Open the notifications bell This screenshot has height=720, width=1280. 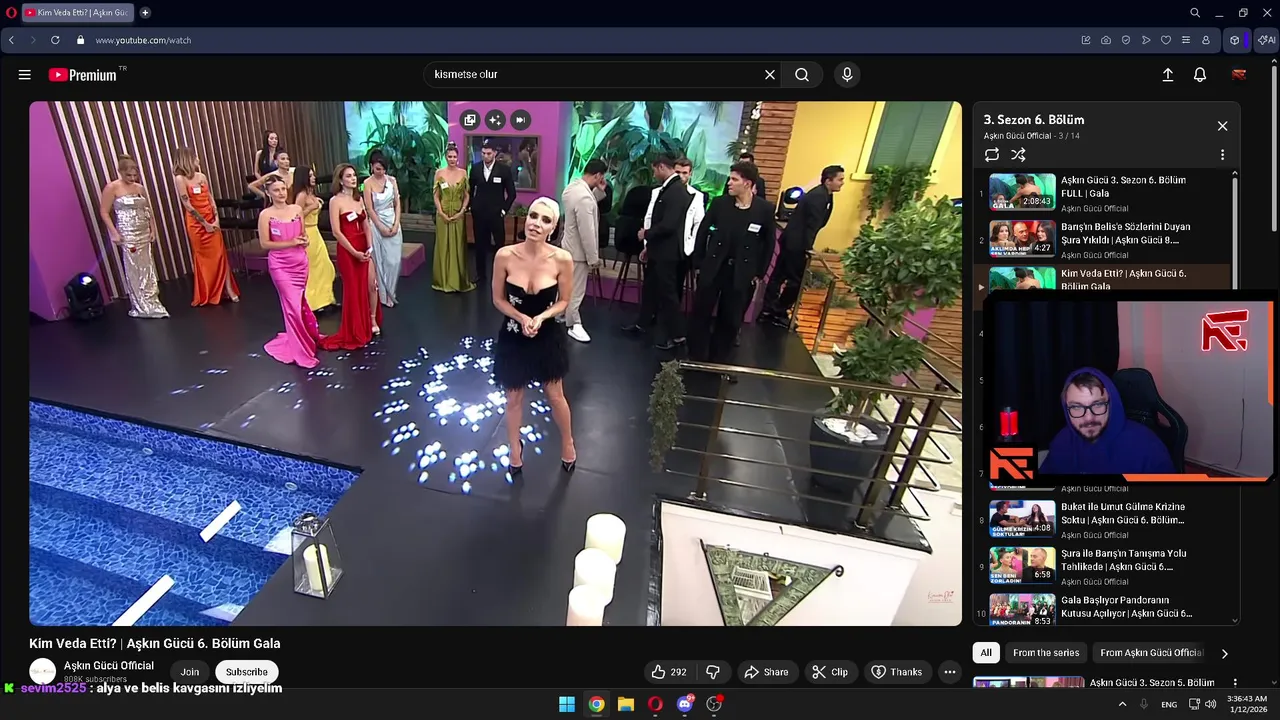click(x=1200, y=75)
